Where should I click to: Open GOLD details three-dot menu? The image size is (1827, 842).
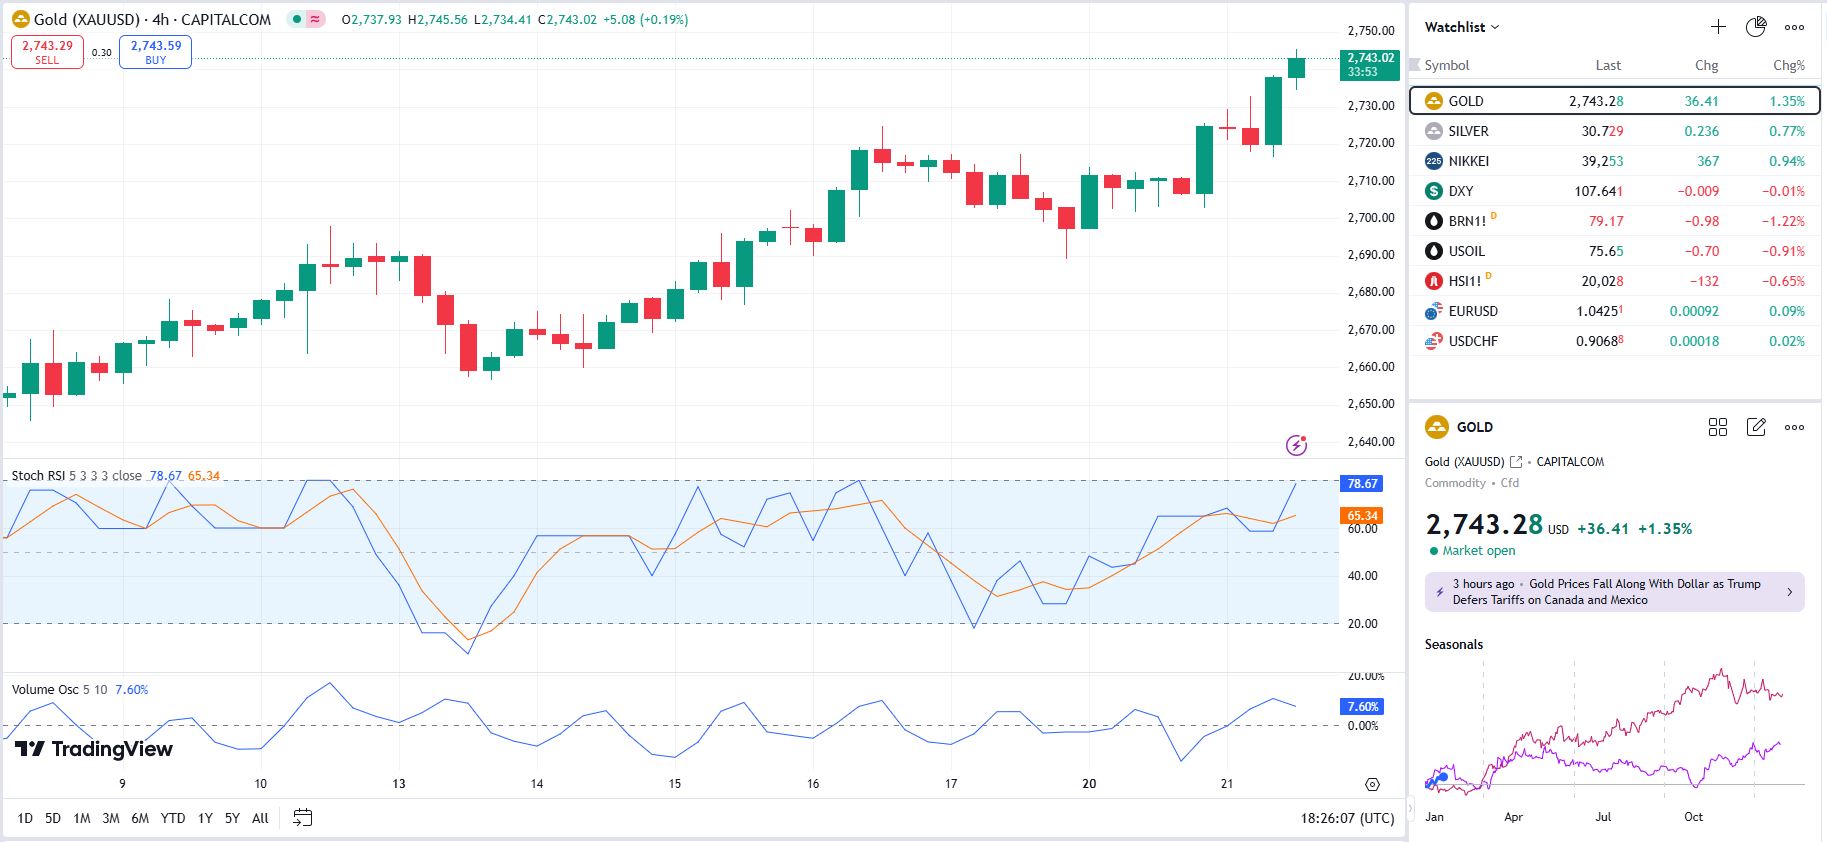[x=1795, y=427]
